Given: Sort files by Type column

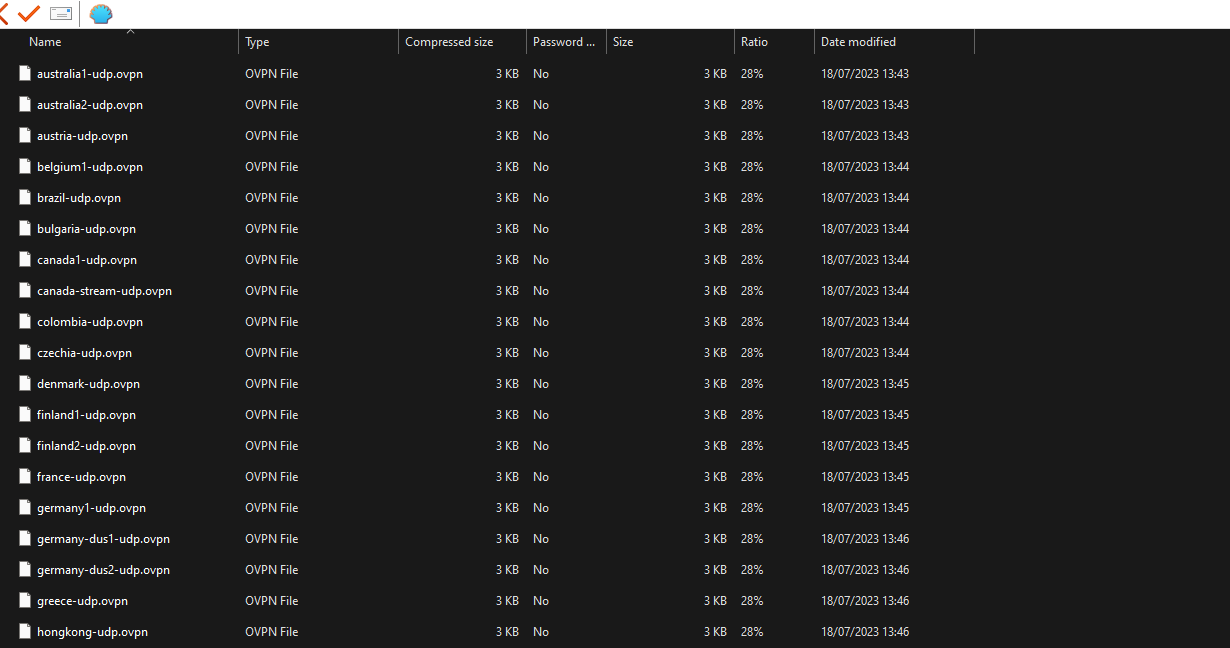Looking at the screenshot, I should coord(257,41).
